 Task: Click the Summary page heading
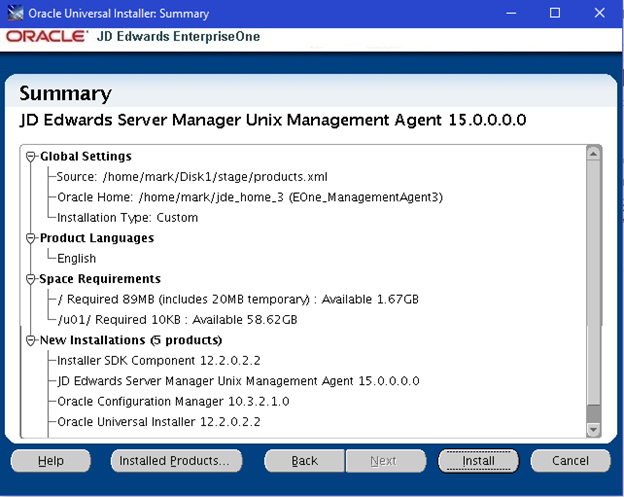65,94
